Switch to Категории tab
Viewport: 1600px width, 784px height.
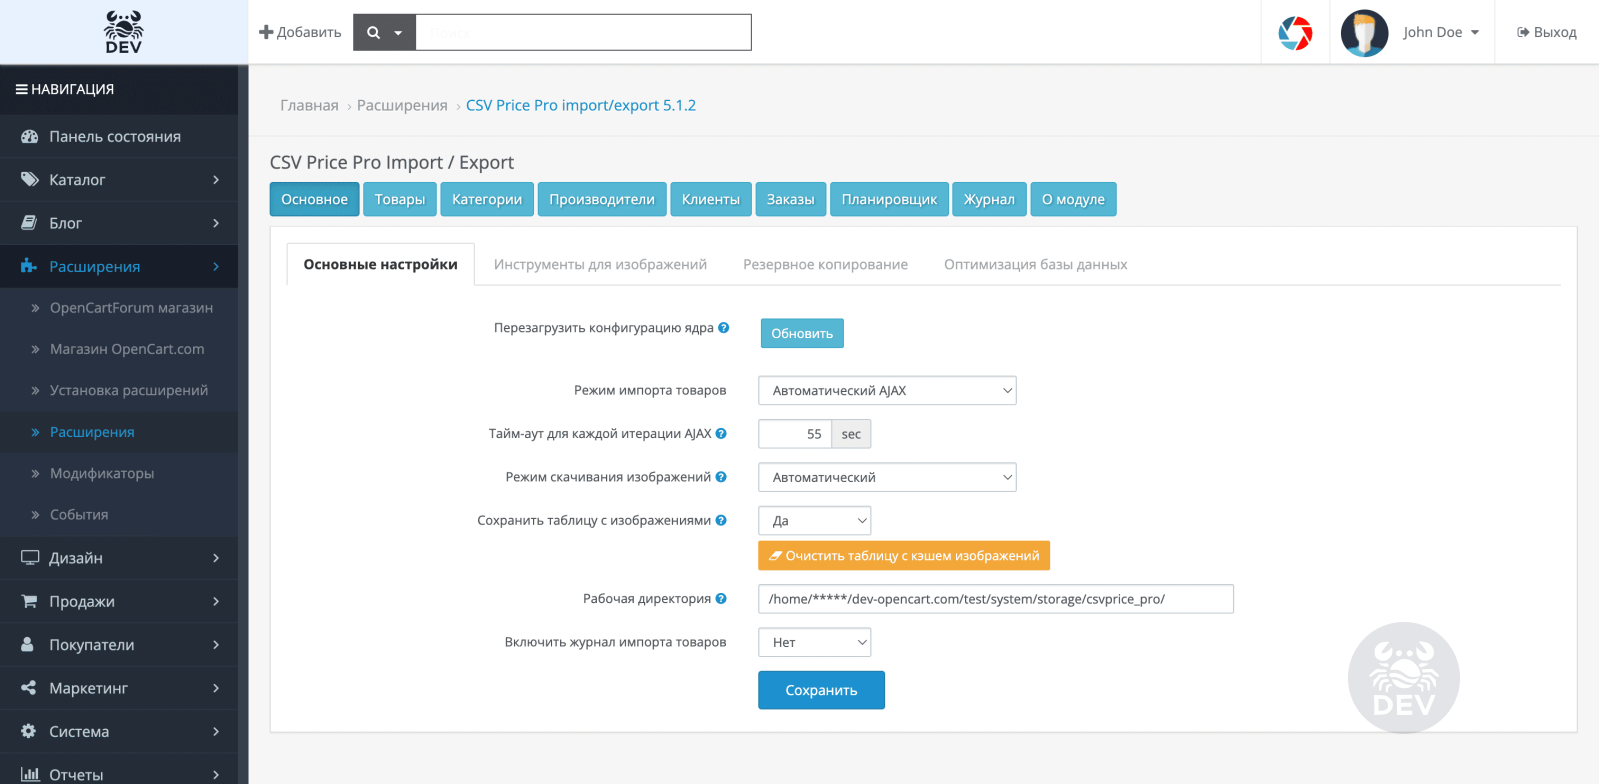(x=487, y=199)
